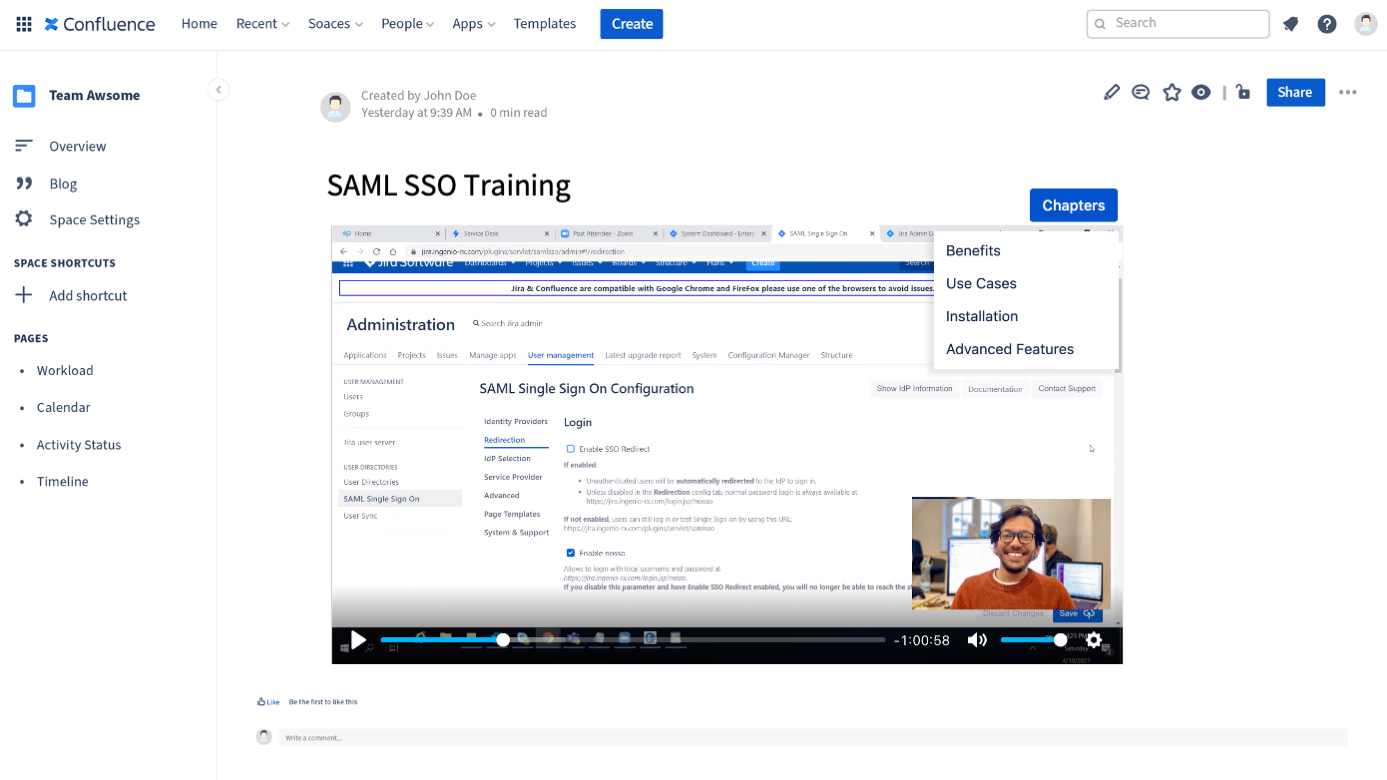Click the volume slider handle
Image resolution: width=1387 pixels, height=780 pixels.
(1060, 640)
